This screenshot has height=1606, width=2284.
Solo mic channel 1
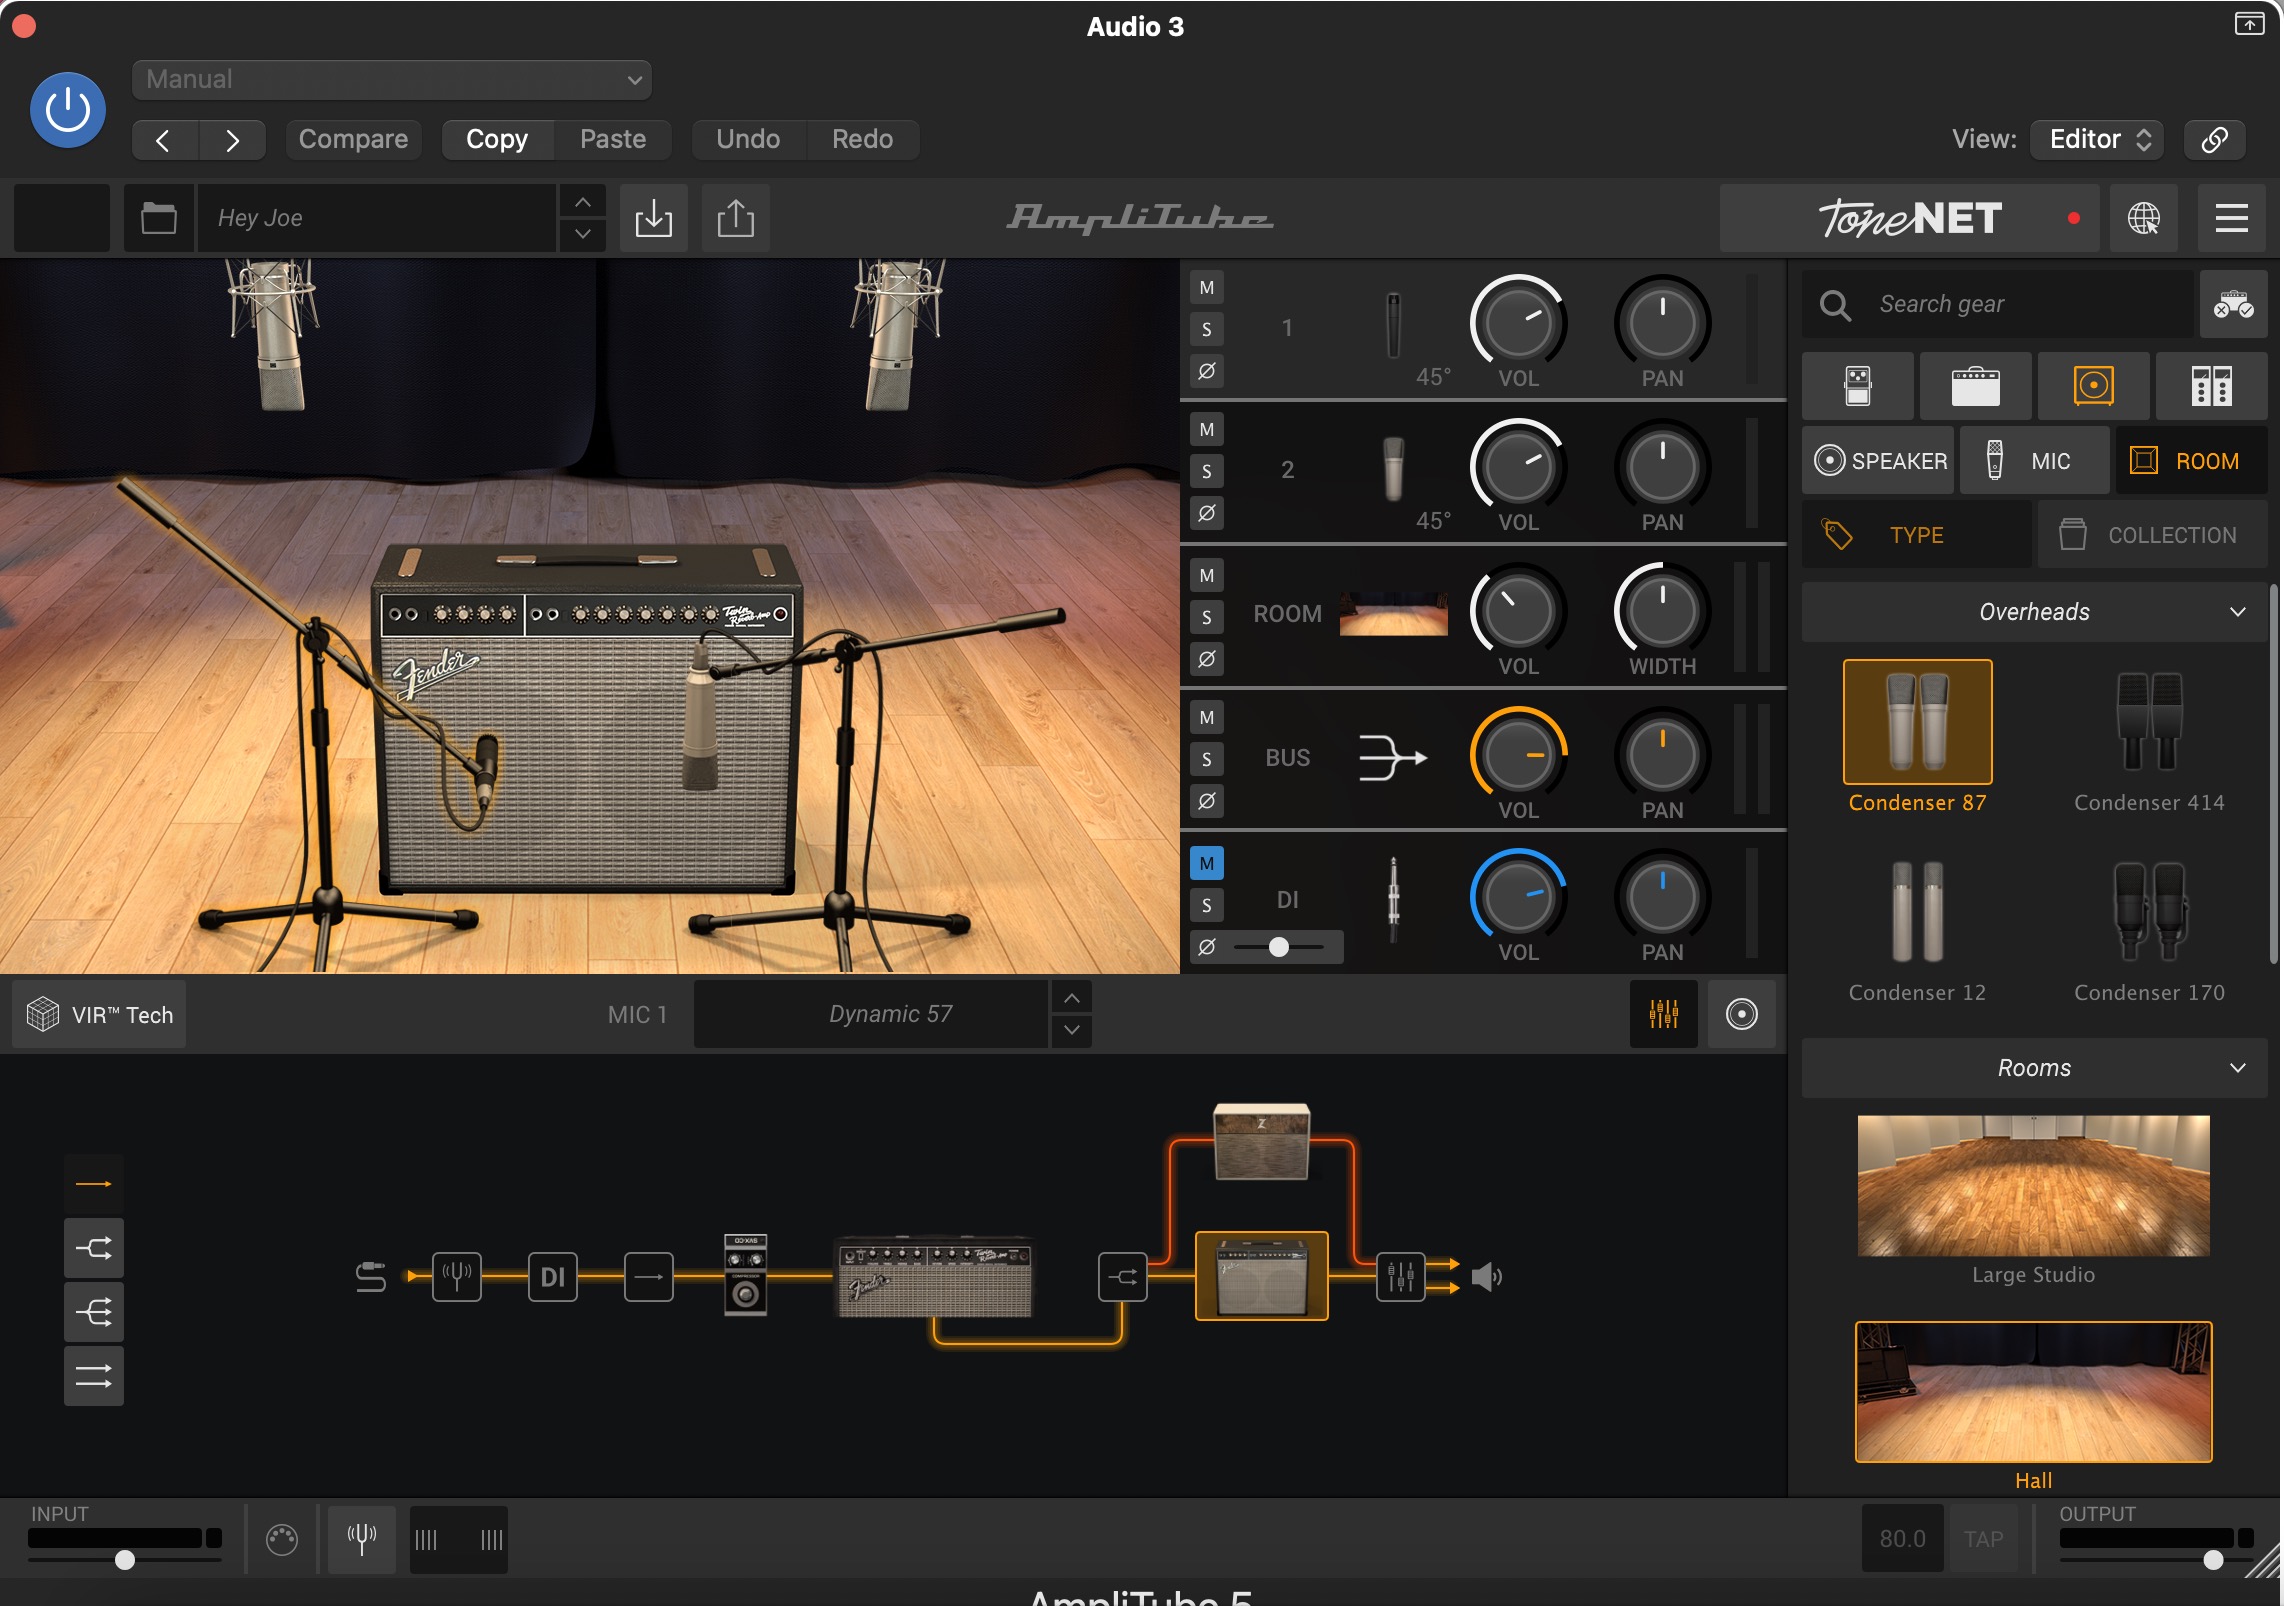pyautogui.click(x=1207, y=329)
